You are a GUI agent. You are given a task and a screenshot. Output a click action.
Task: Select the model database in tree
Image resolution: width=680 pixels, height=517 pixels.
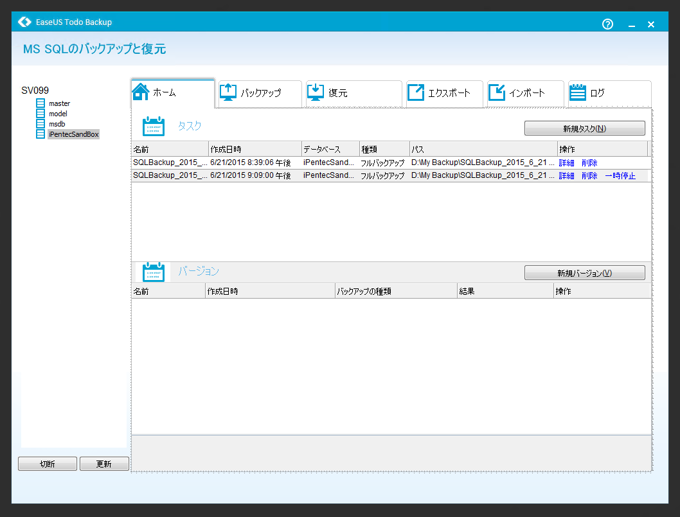(58, 114)
